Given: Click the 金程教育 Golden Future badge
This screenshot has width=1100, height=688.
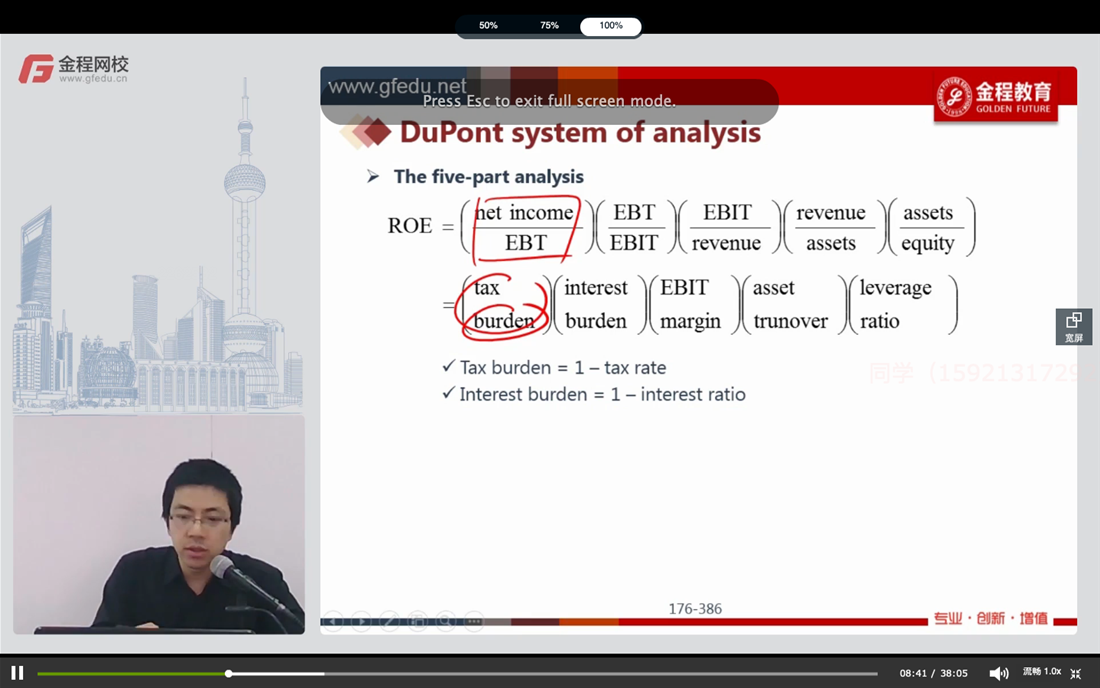Looking at the screenshot, I should [995, 97].
